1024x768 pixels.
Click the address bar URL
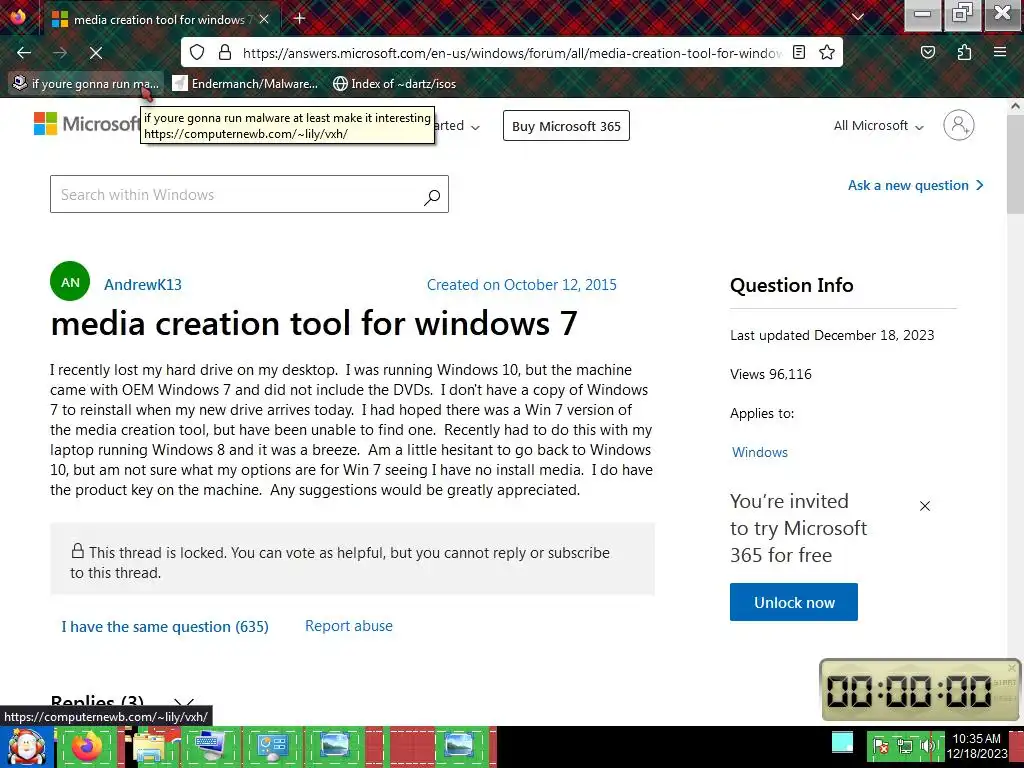pyautogui.click(x=512, y=53)
